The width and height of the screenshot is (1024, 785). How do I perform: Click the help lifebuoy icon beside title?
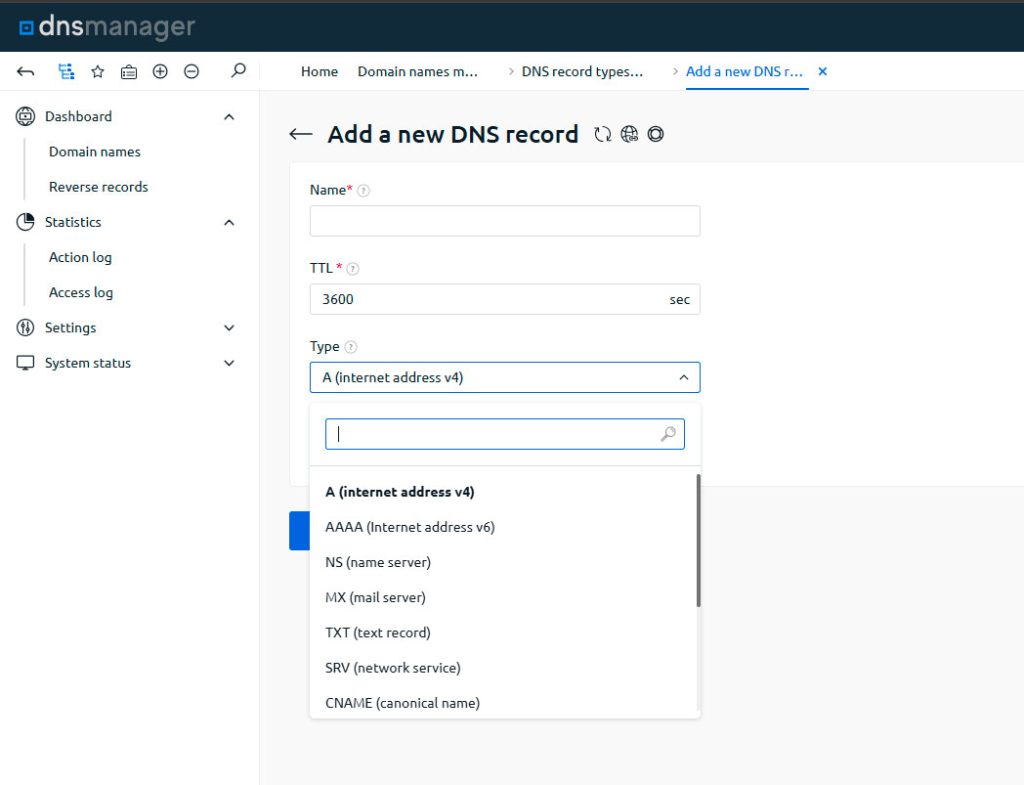point(656,134)
